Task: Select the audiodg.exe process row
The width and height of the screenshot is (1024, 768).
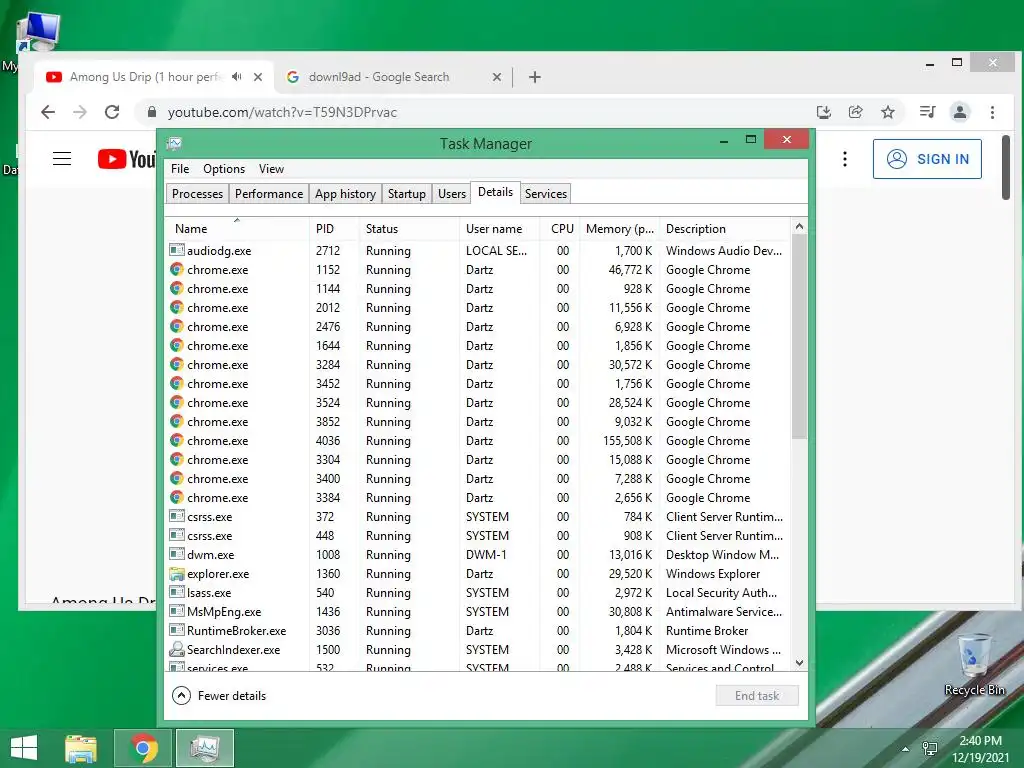Action: [478, 251]
